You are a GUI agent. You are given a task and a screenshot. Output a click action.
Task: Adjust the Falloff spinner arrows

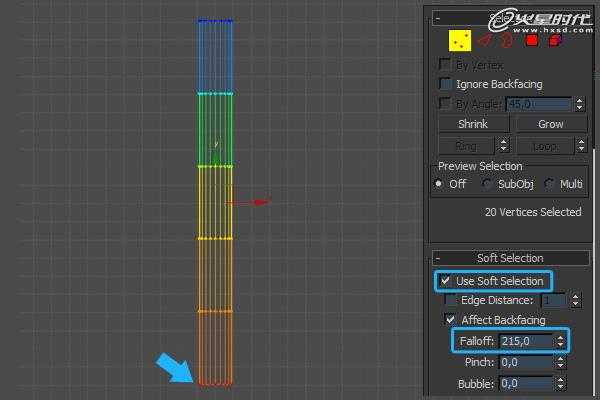click(x=560, y=341)
